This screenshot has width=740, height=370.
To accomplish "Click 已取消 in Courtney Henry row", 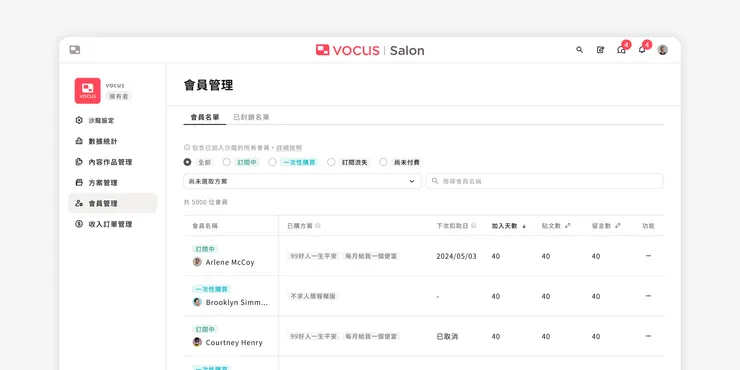I will coord(447,336).
